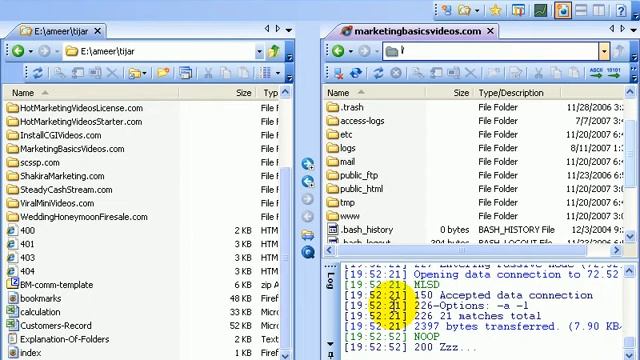This screenshot has height=360, width=640.
Task: Open local folder browse dropdown icon
Action: pos(137,73)
